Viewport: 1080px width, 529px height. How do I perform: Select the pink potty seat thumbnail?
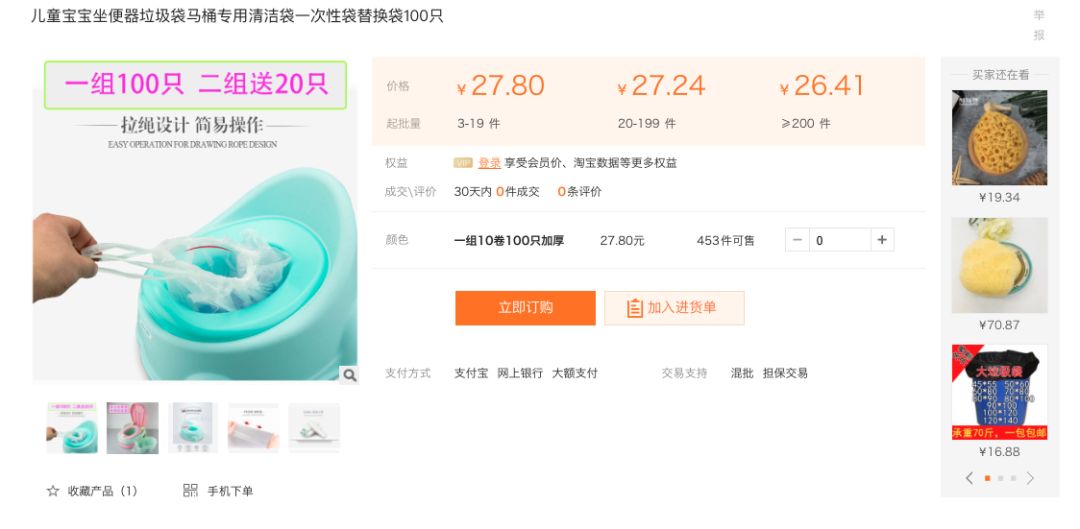coord(132,428)
